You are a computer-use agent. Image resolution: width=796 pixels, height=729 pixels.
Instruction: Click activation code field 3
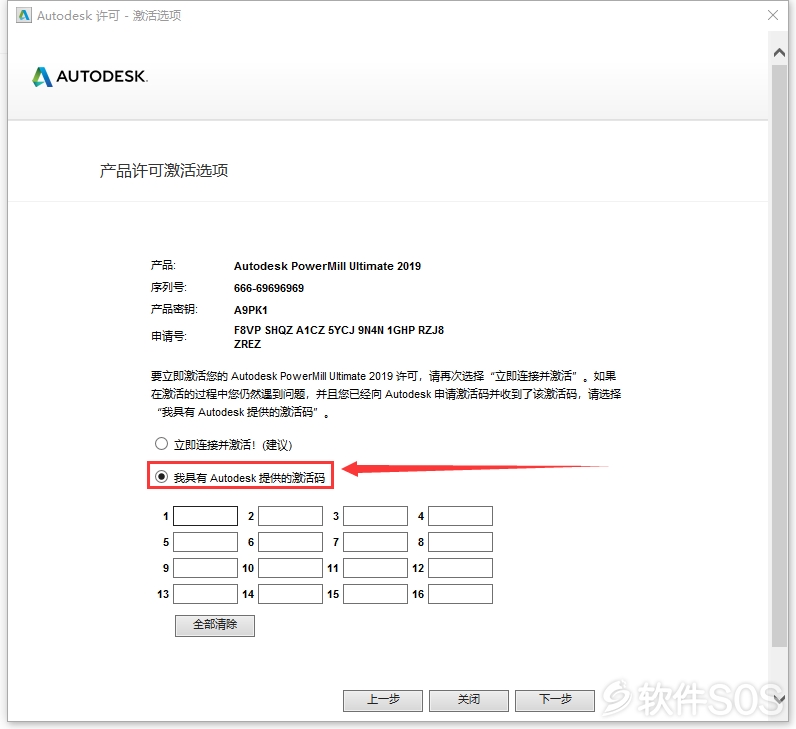(376, 516)
